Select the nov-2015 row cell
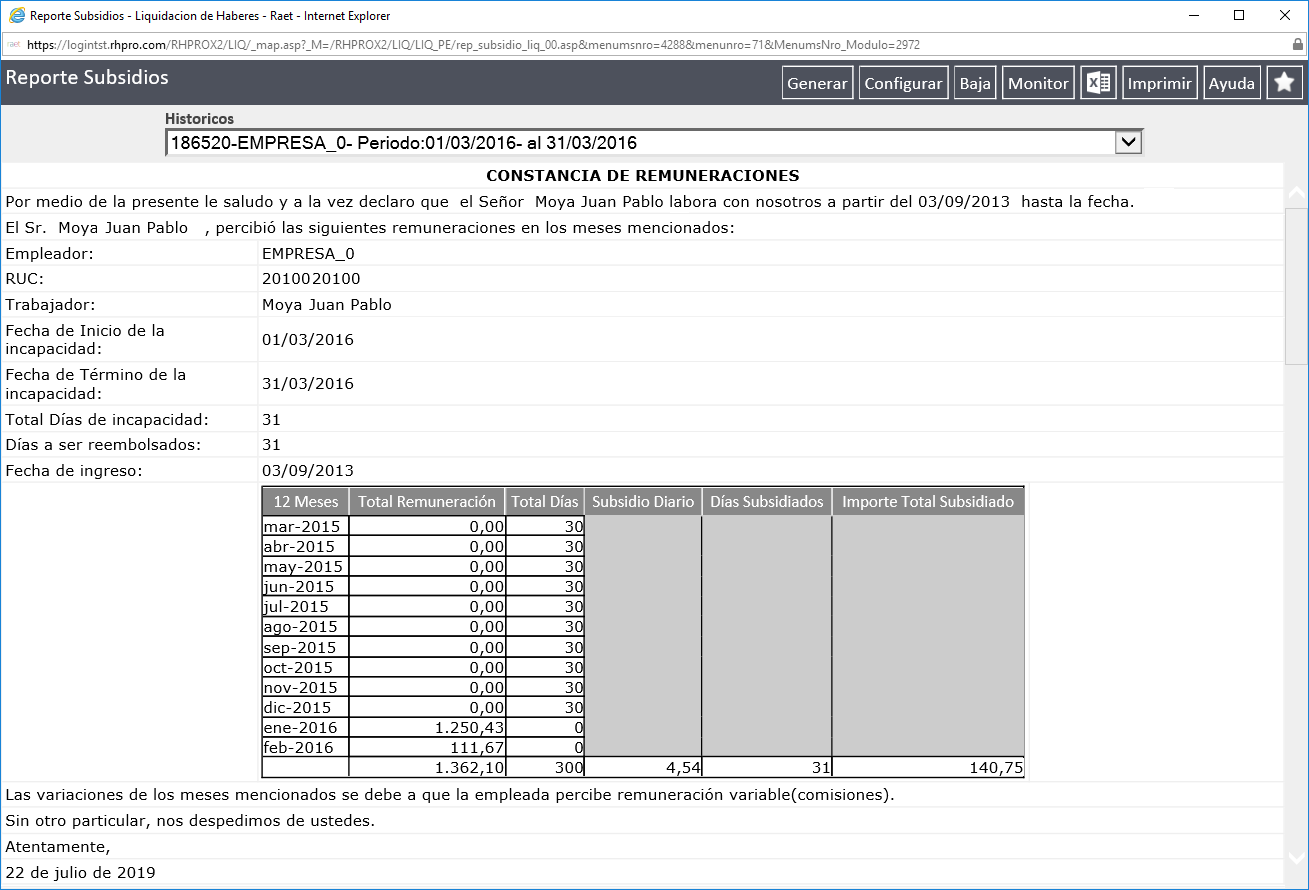This screenshot has width=1309, height=890. click(x=305, y=687)
